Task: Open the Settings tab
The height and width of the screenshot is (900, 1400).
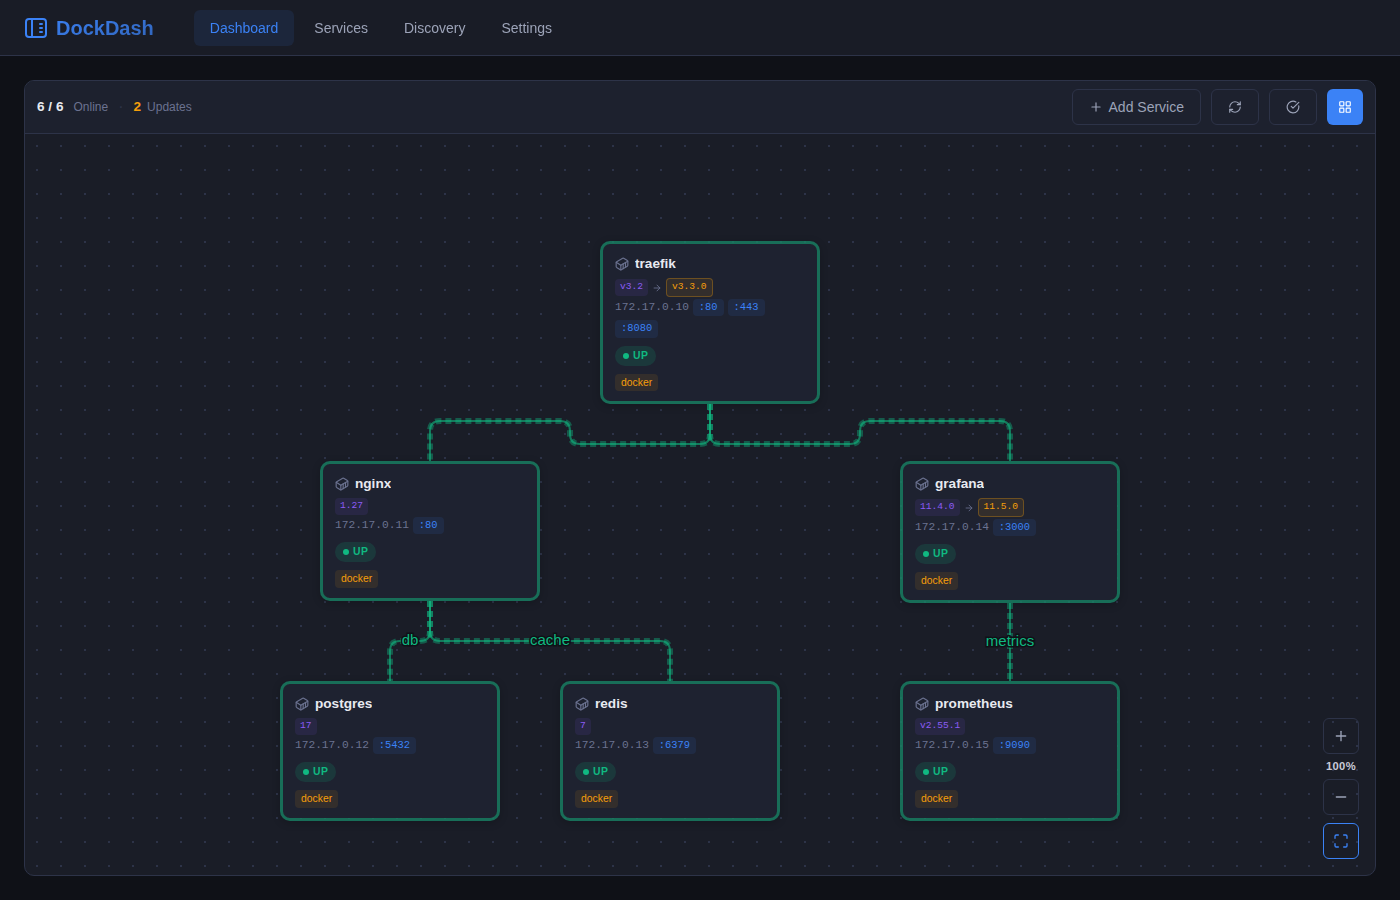Action: pyautogui.click(x=527, y=28)
